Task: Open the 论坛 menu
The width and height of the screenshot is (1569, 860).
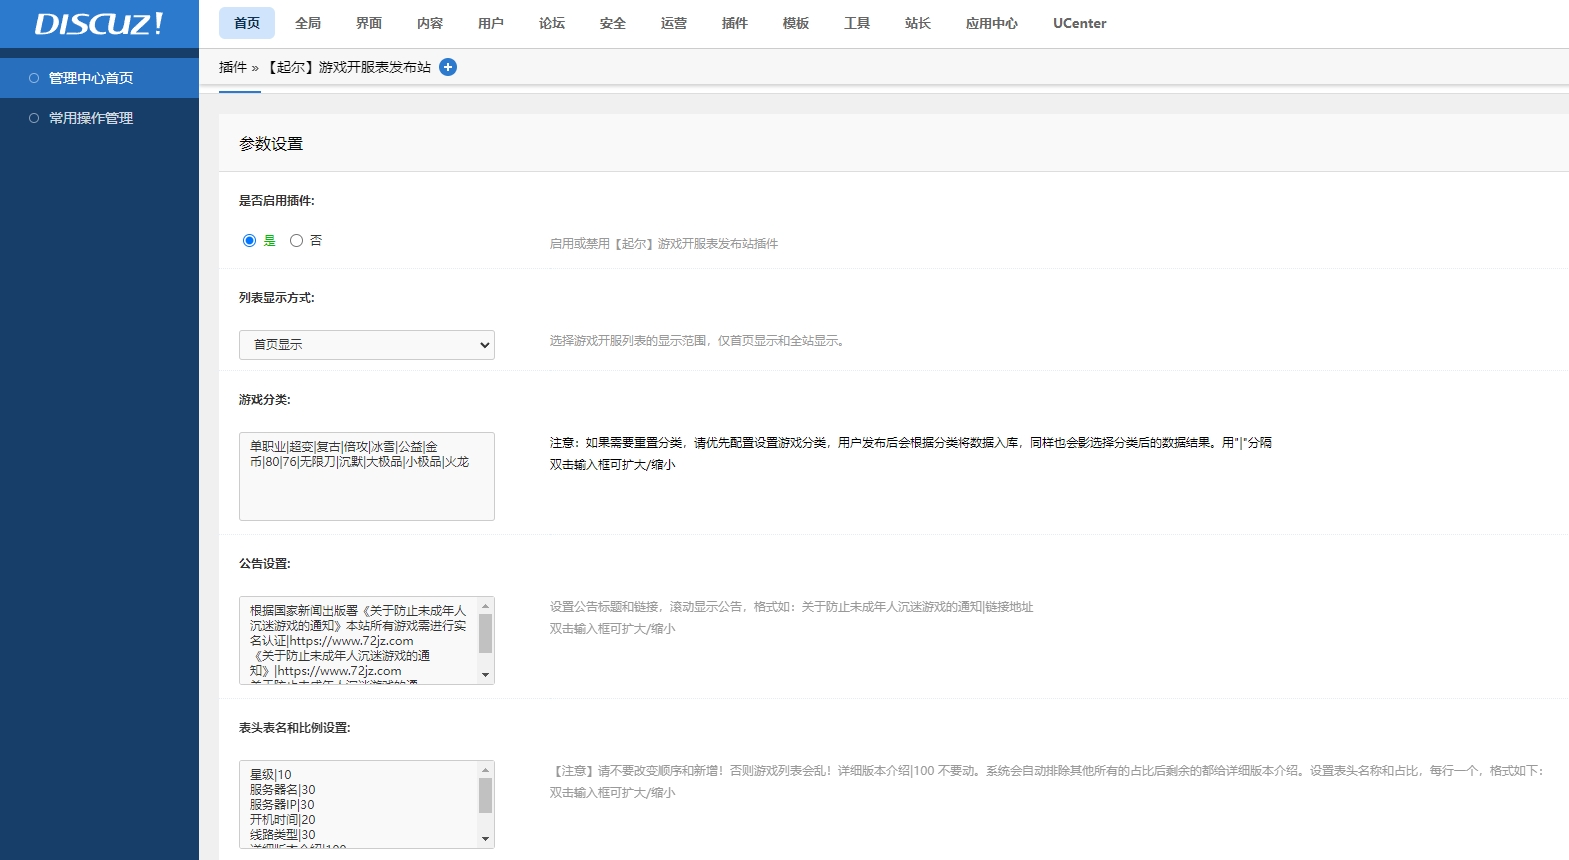Action: 552,23
